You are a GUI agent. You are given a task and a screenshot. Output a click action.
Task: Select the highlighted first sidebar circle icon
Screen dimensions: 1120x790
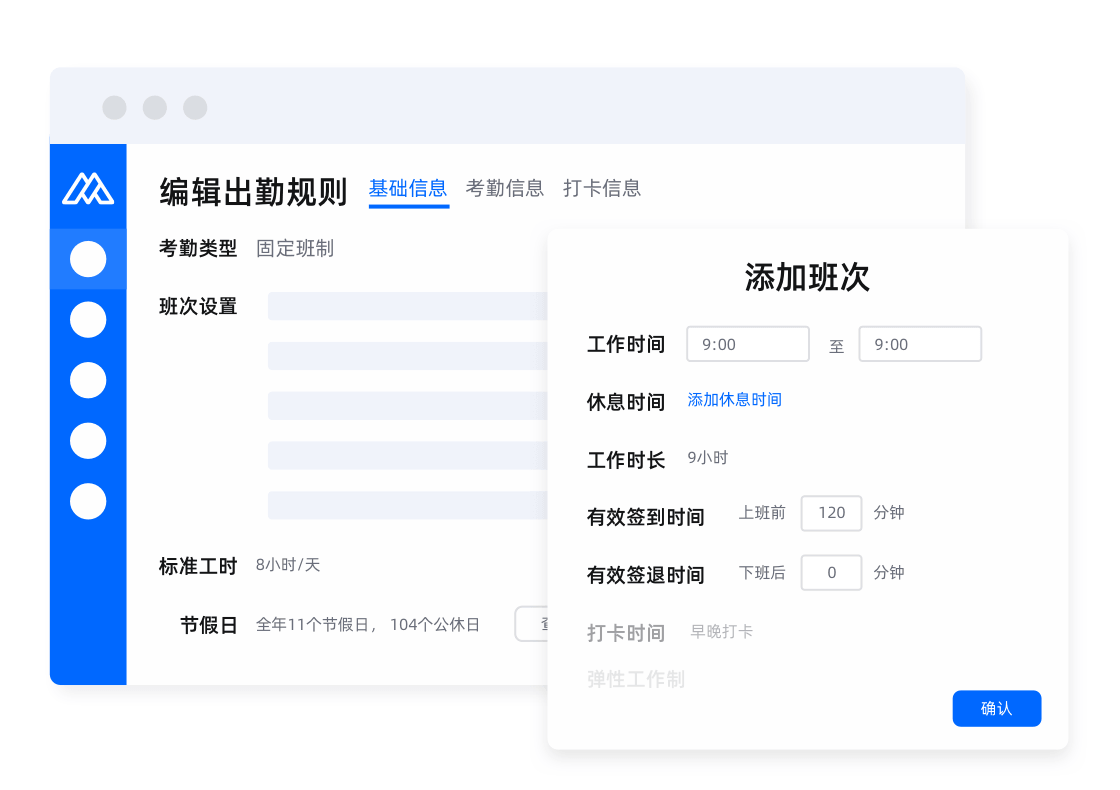[x=88, y=259]
